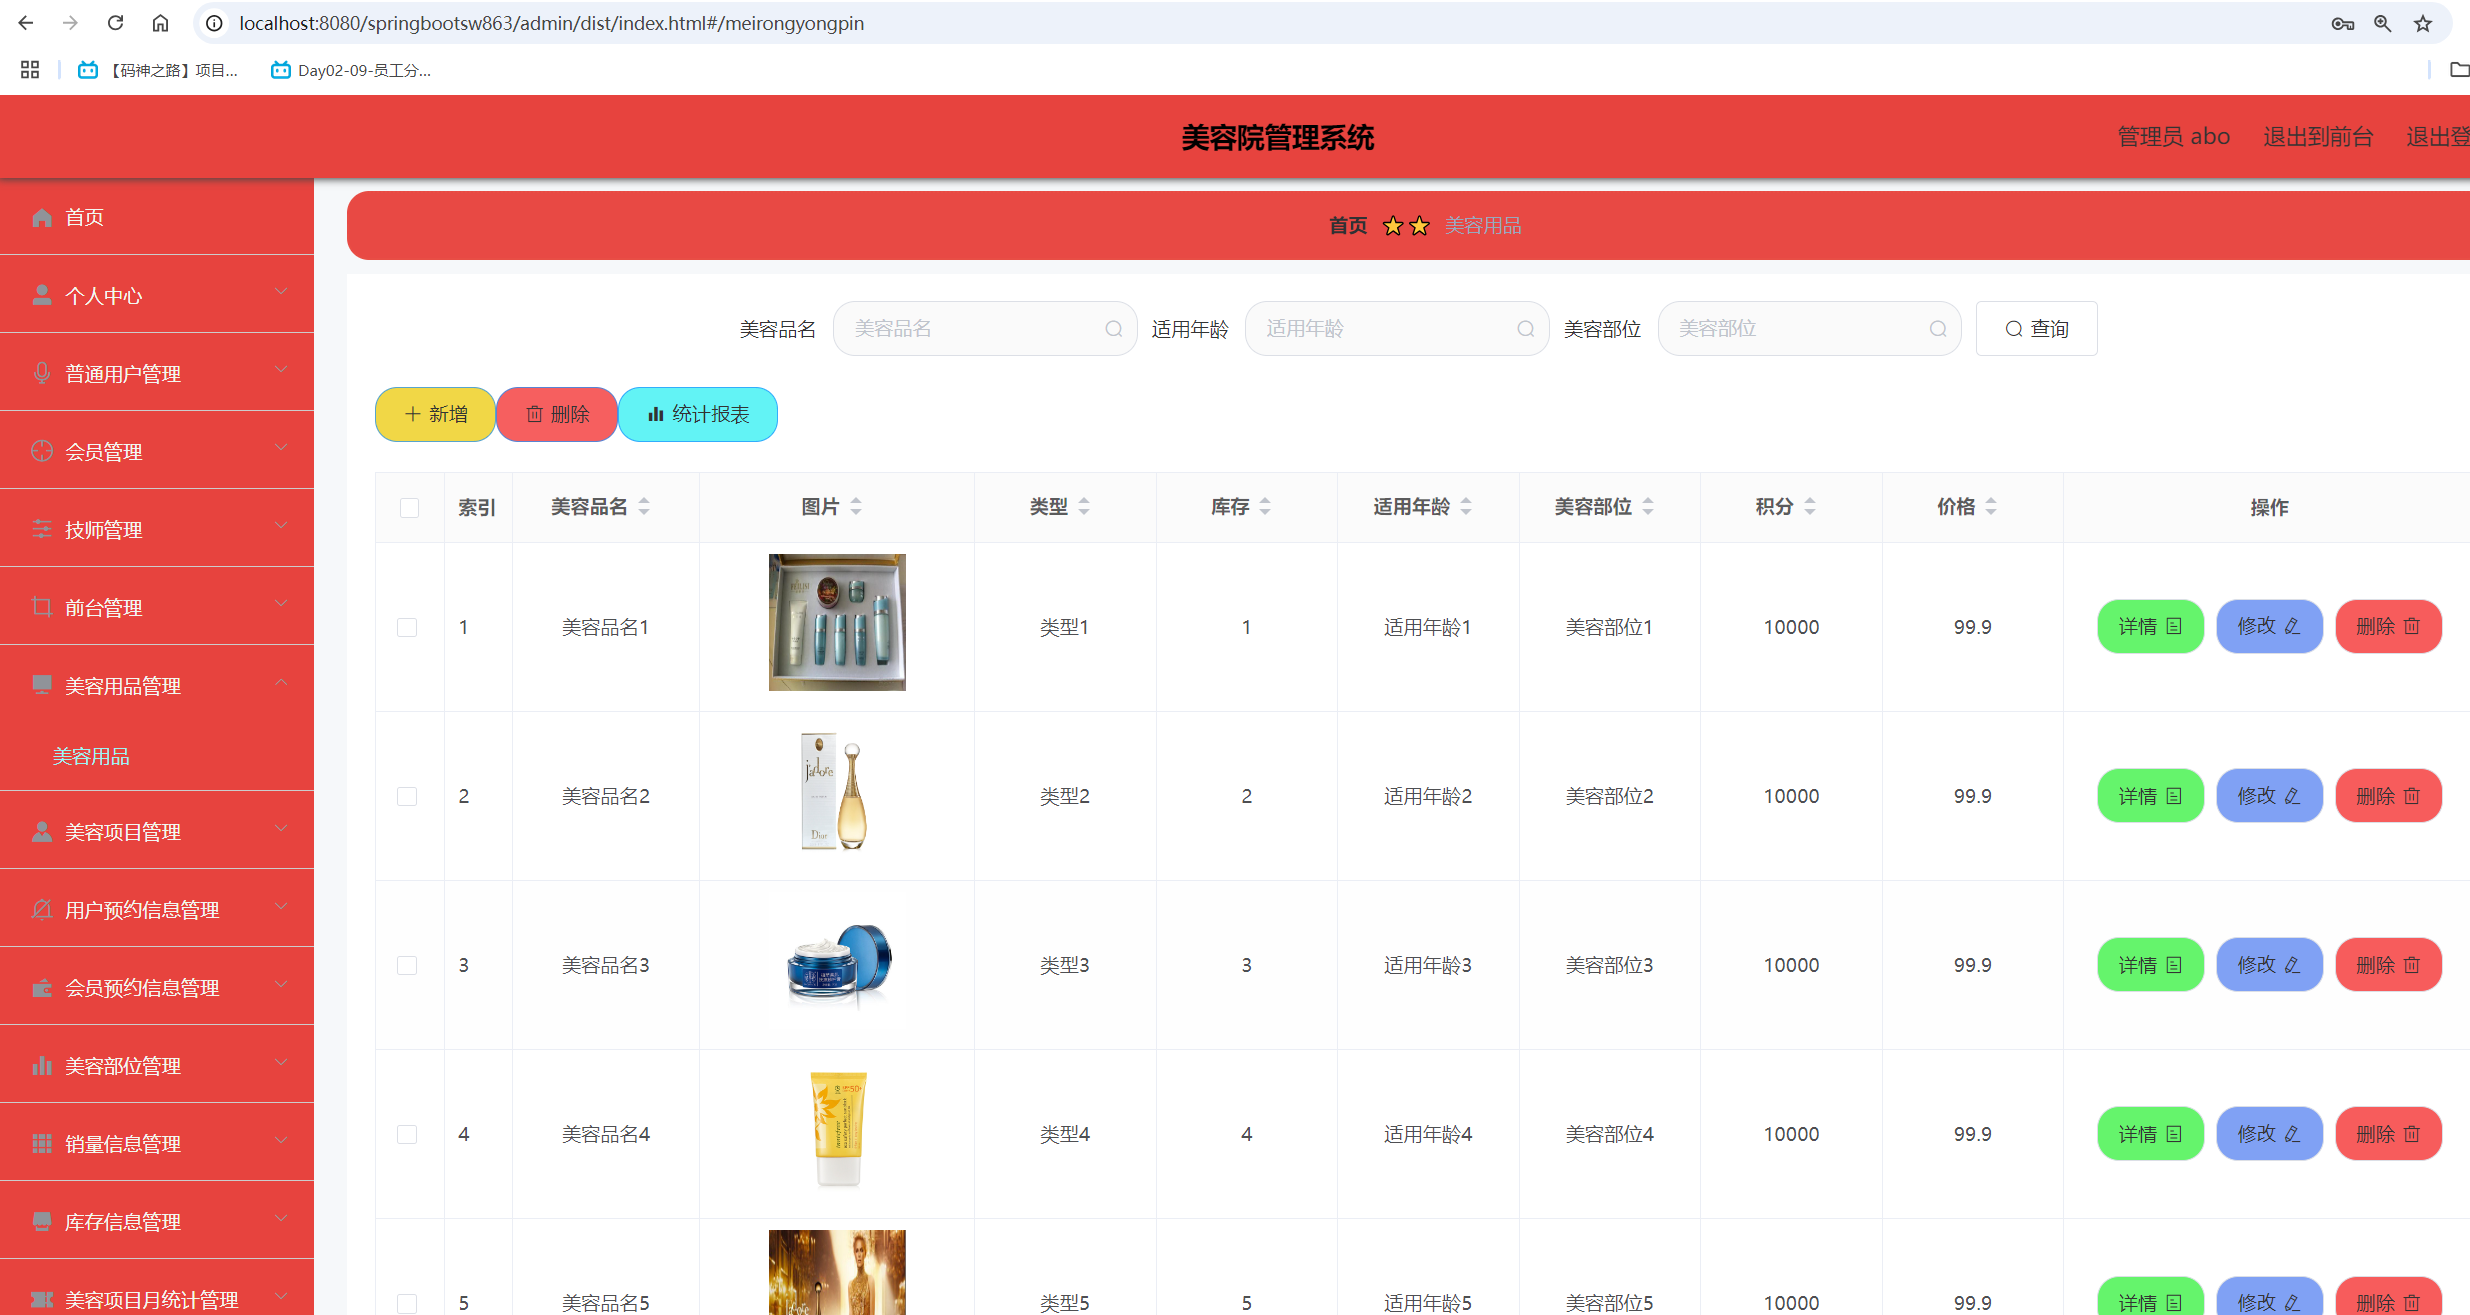Click the trash icon on the 删除 button

point(534,413)
